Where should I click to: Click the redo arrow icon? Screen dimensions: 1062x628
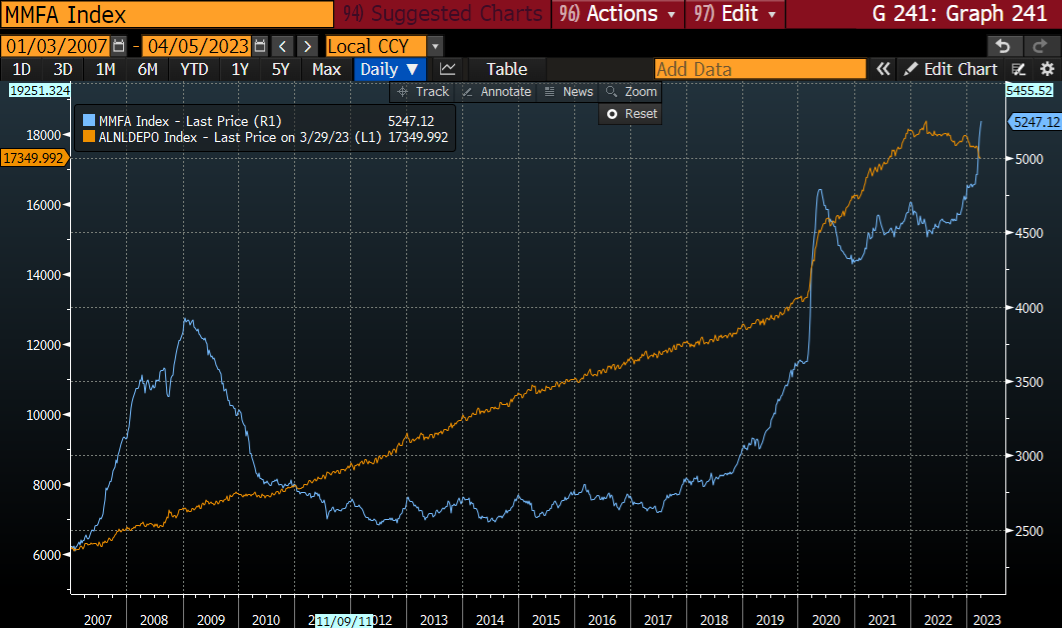1041,46
